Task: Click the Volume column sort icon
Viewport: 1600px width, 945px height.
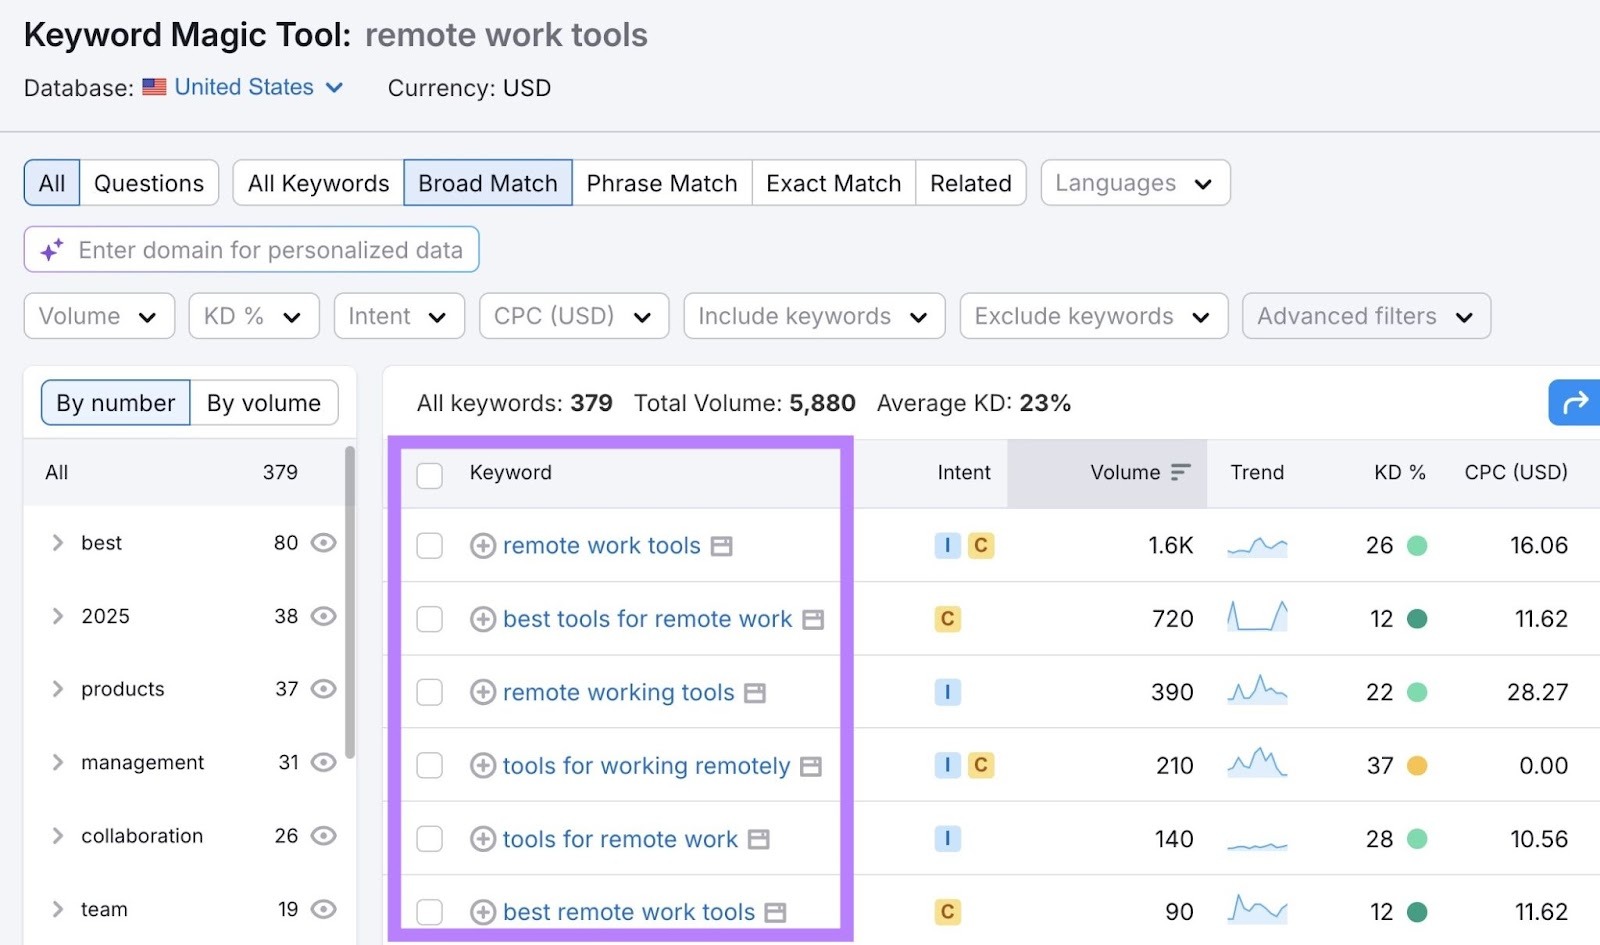Action: (x=1180, y=472)
